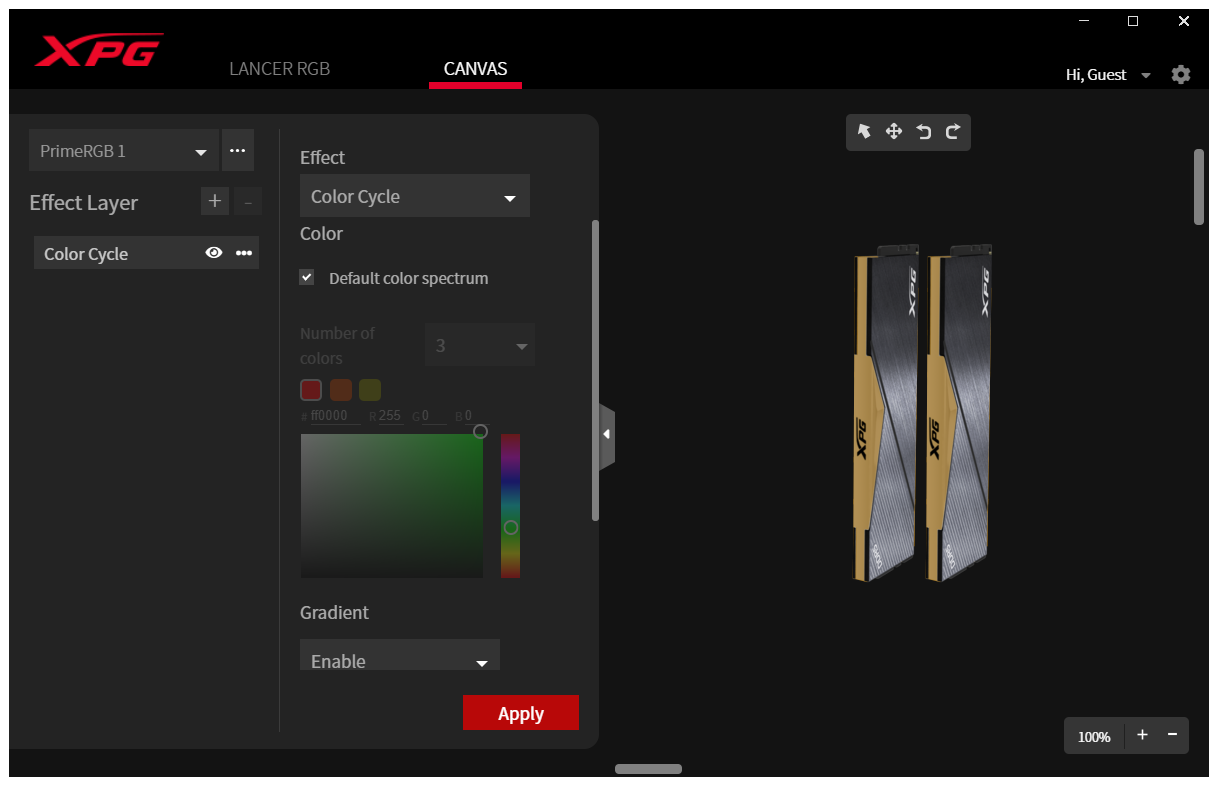Click the Apply button
1226x790 pixels.
521,713
